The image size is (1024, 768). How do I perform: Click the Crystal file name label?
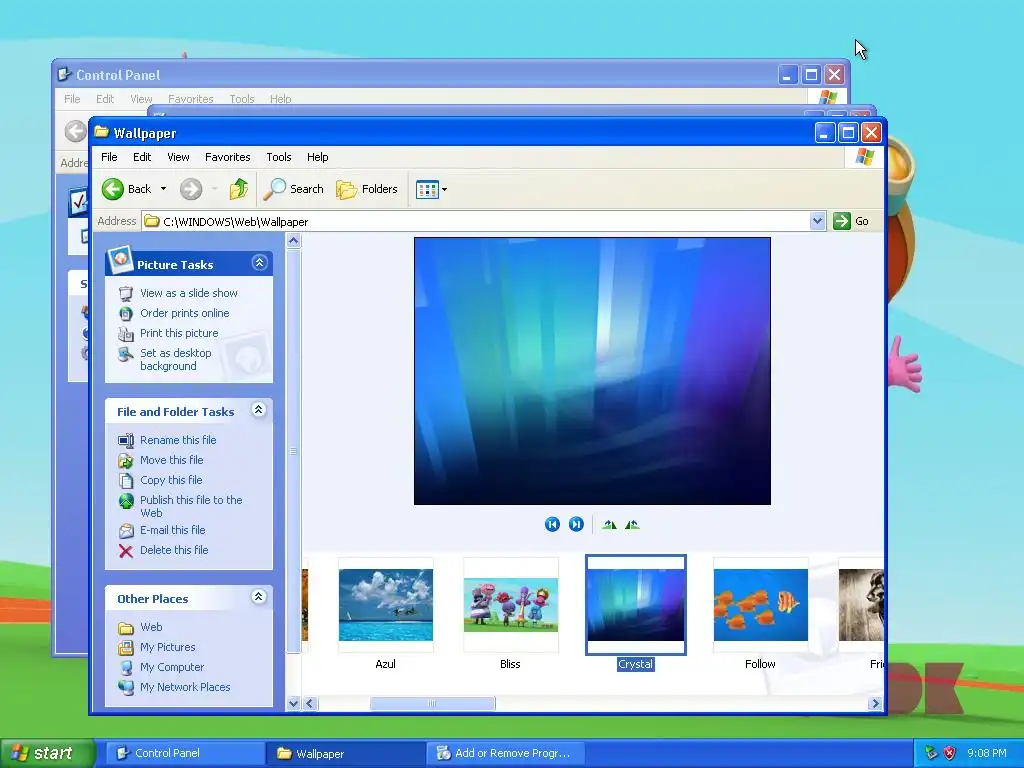tap(635, 664)
